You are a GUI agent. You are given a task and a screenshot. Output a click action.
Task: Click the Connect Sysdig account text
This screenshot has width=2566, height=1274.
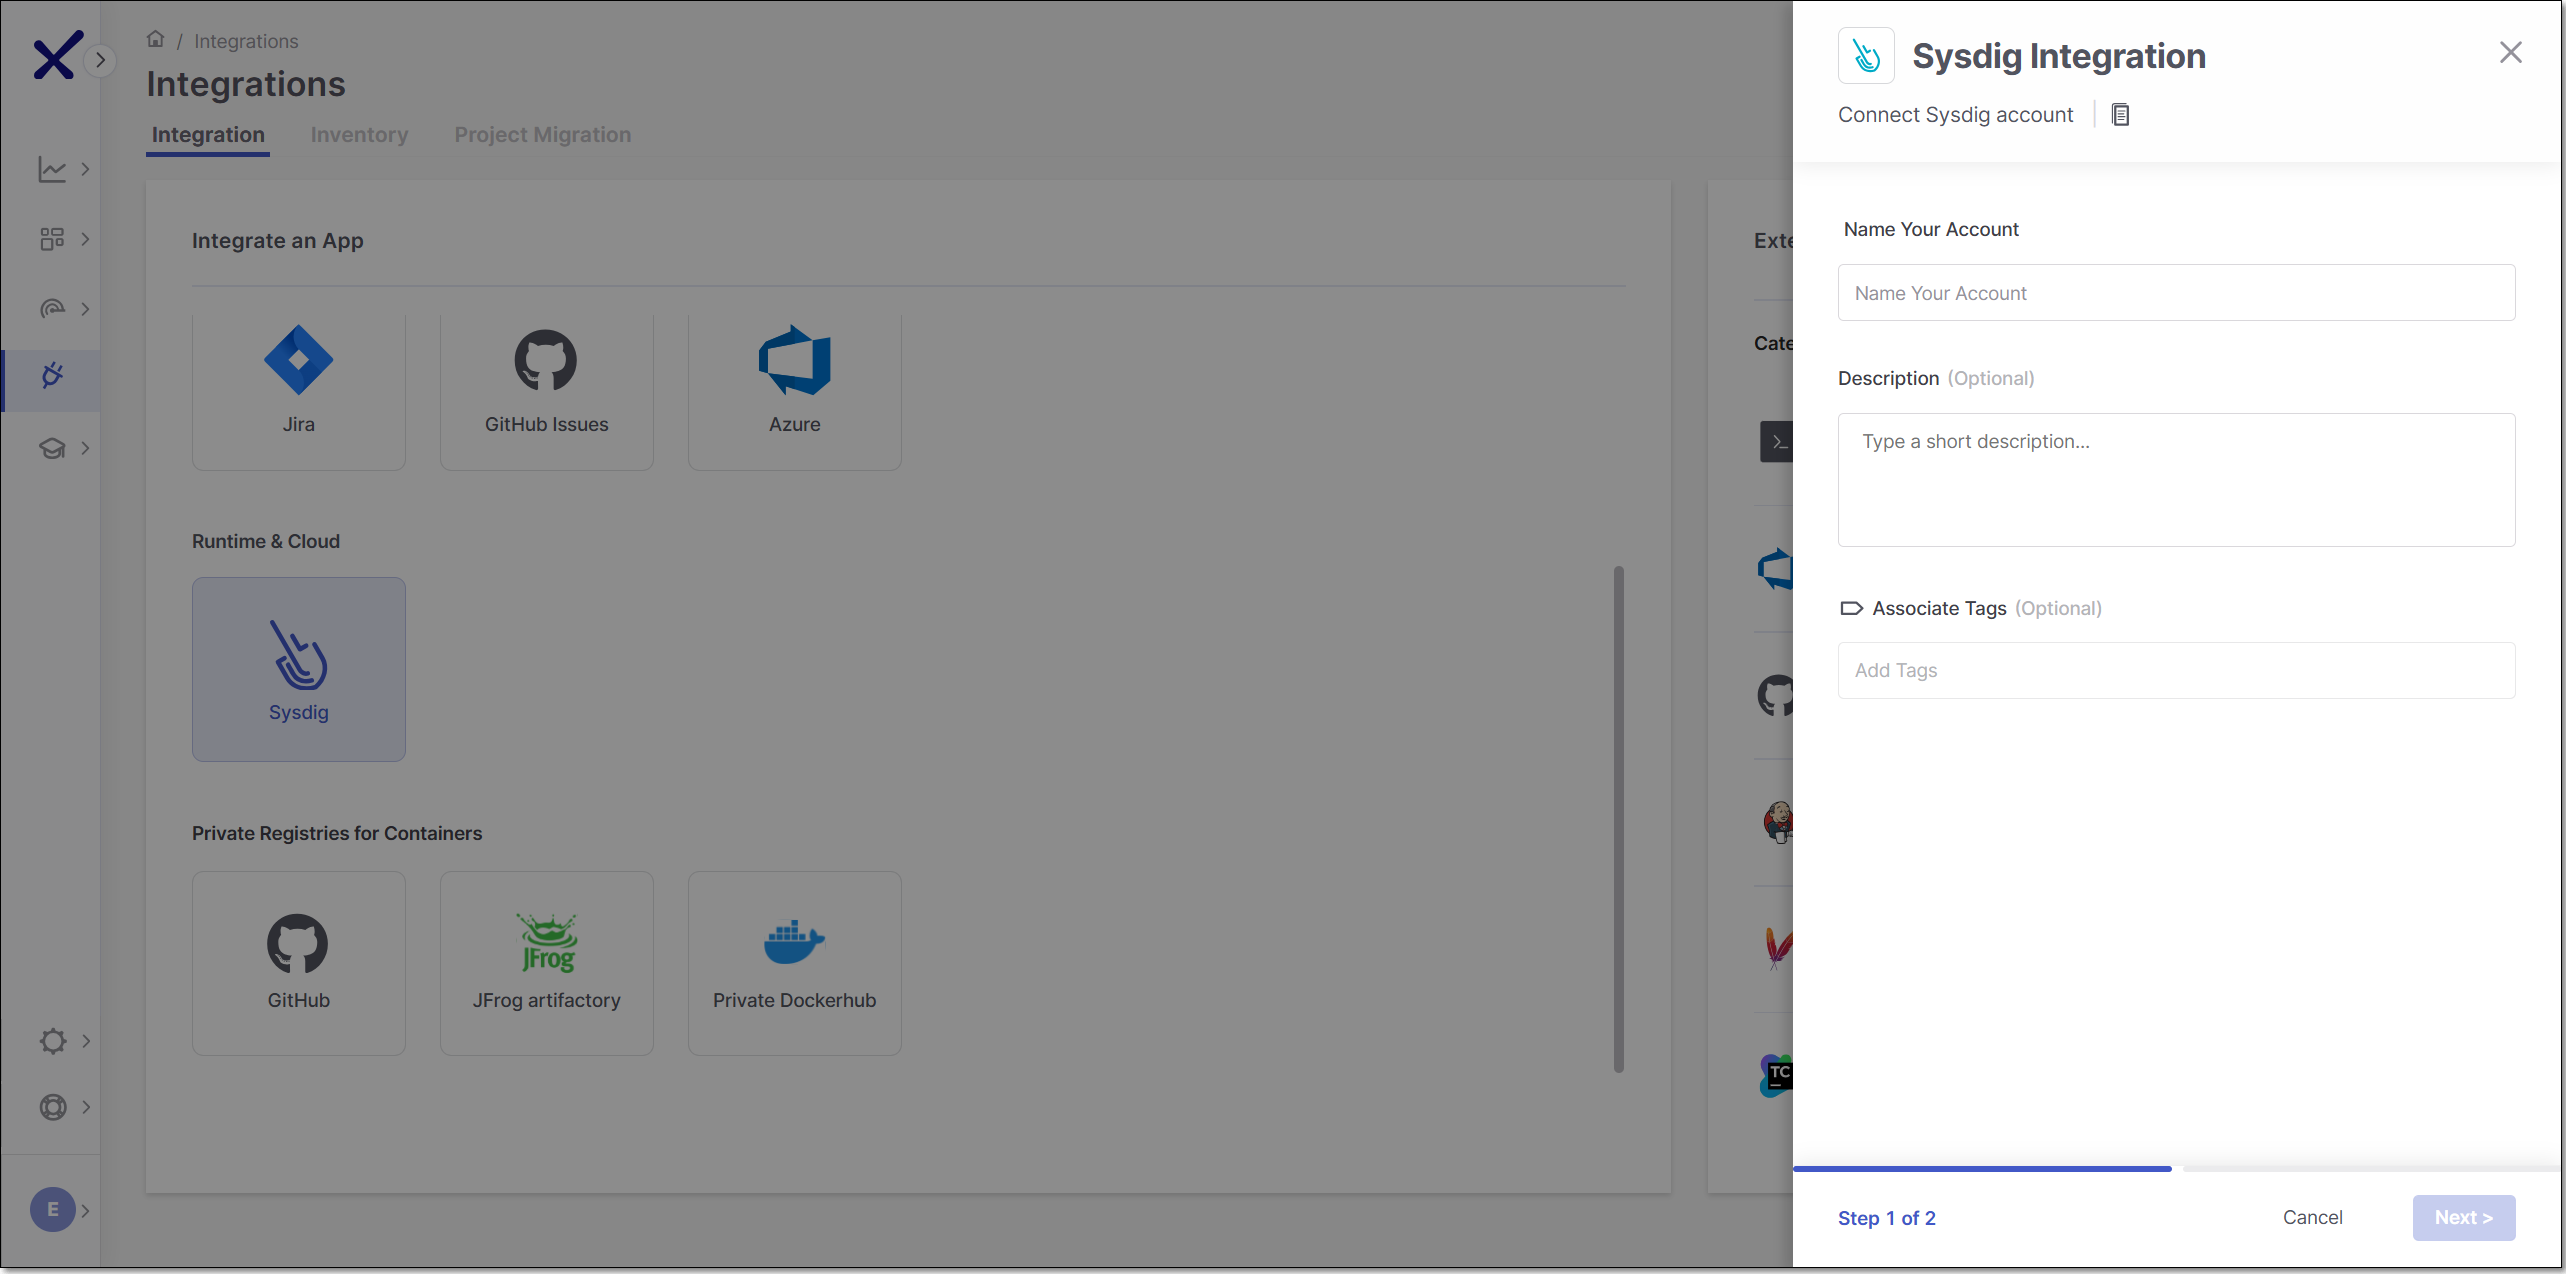[x=1955, y=115]
